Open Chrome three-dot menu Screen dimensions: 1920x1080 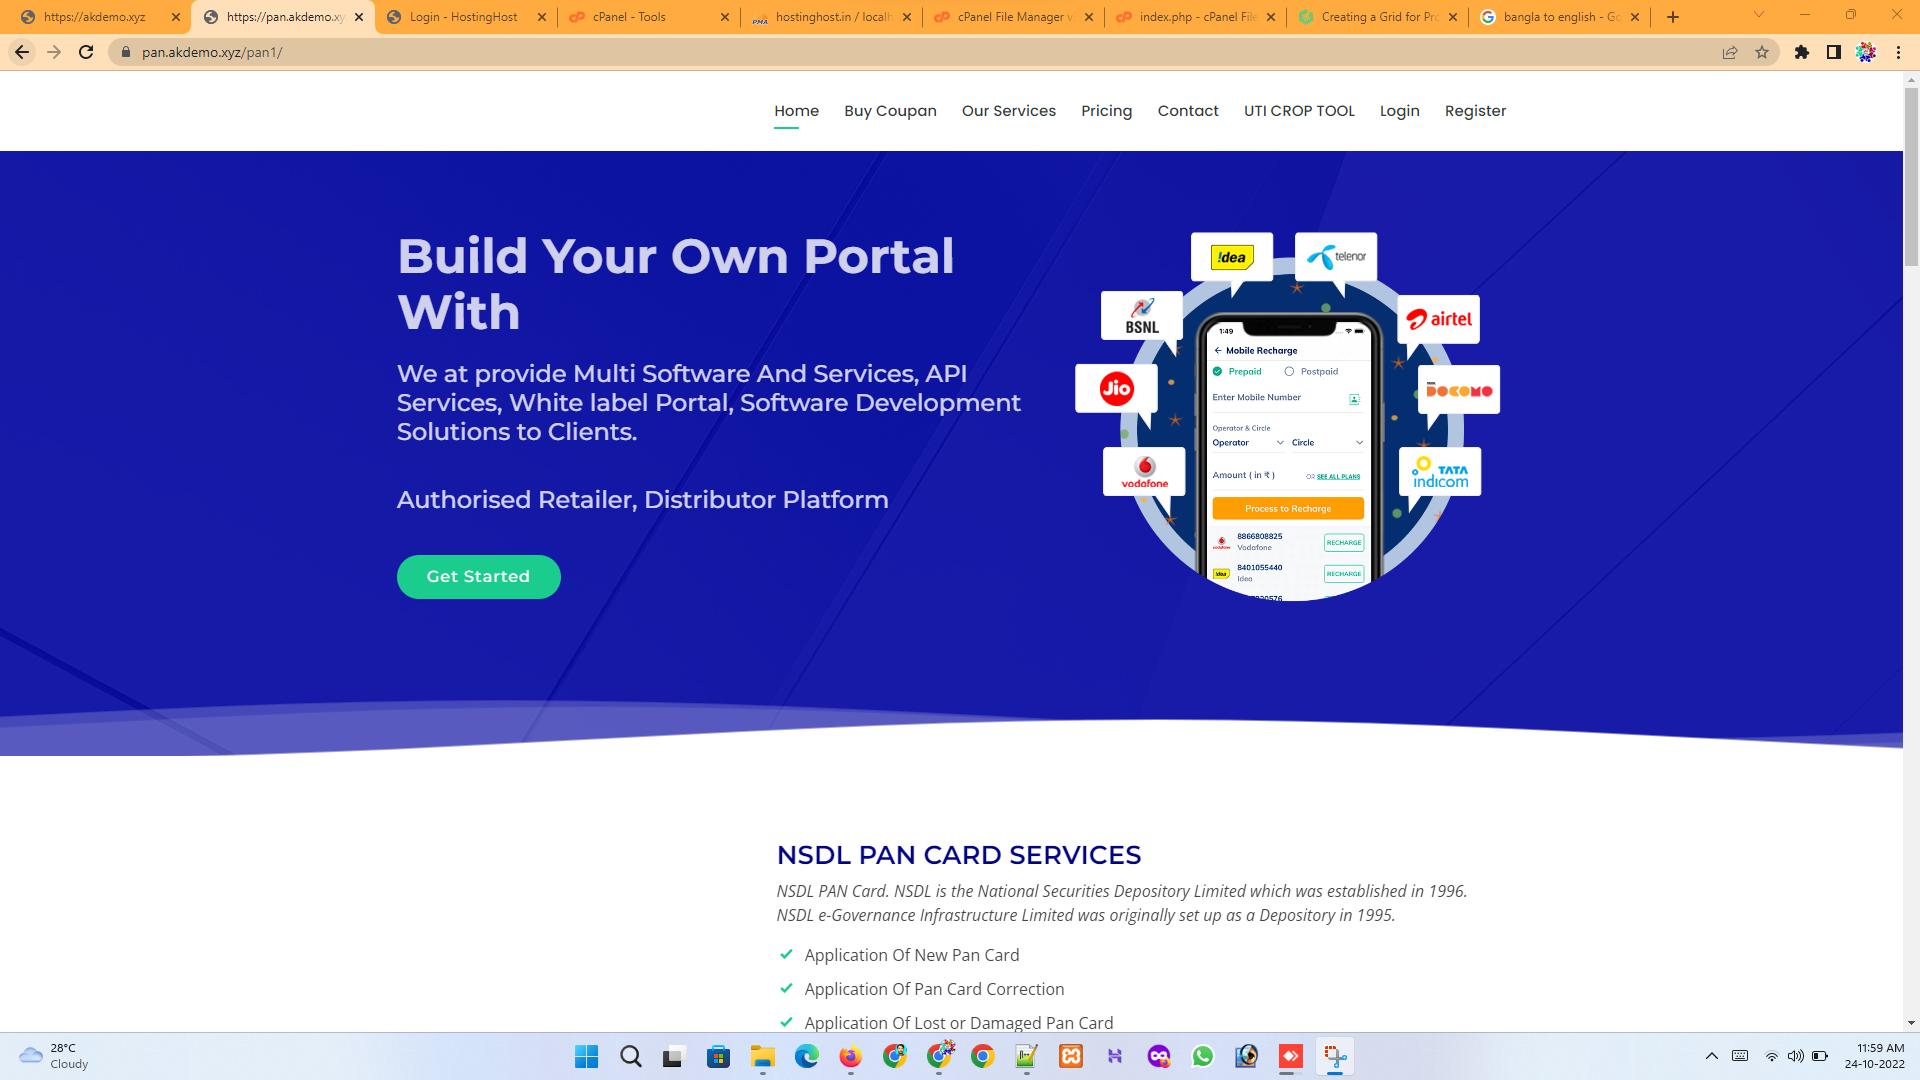tap(1898, 52)
